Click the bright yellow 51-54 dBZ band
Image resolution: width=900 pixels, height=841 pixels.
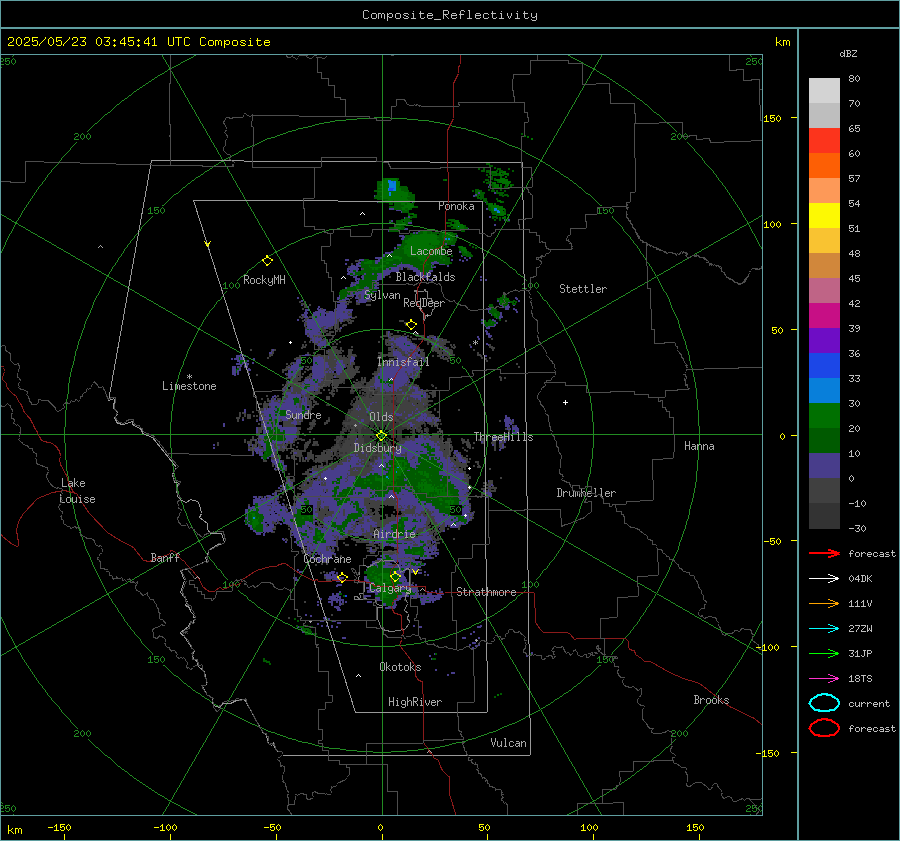point(824,216)
